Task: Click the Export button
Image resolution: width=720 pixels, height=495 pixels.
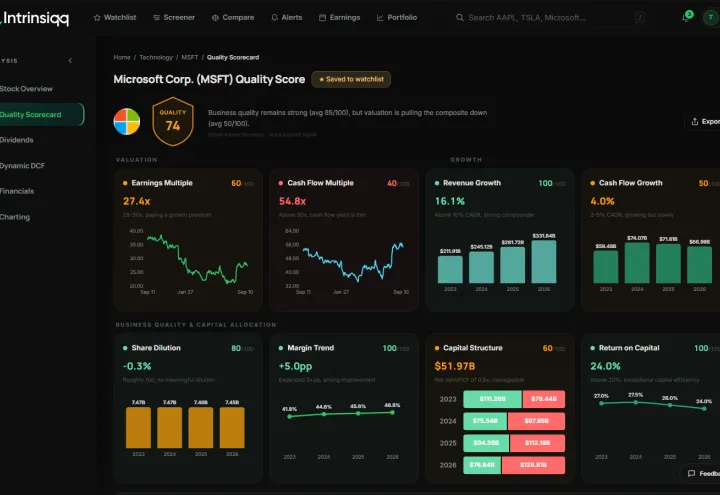Action: point(704,122)
